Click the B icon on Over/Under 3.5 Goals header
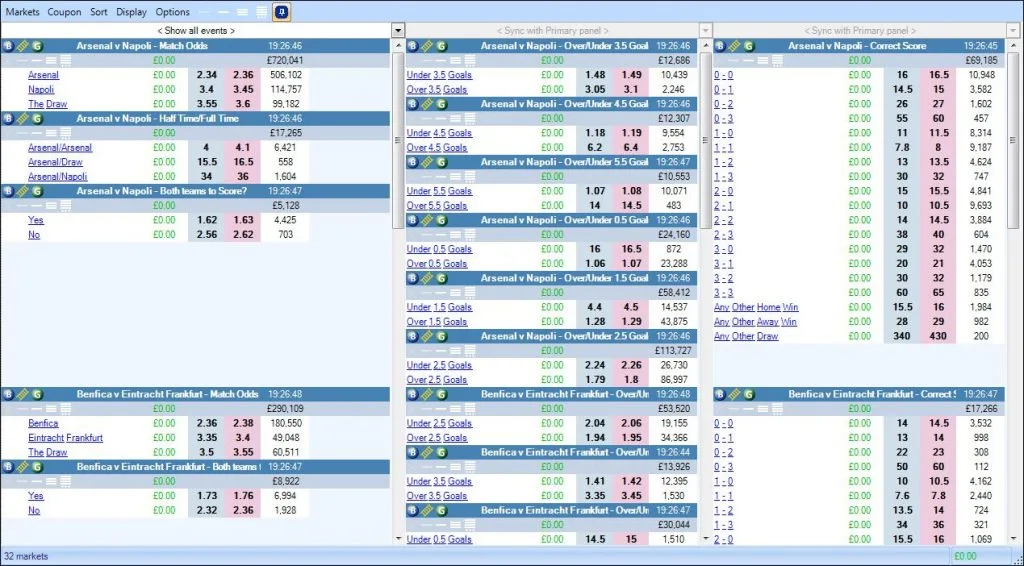Image resolution: width=1024 pixels, height=566 pixels. click(413, 46)
